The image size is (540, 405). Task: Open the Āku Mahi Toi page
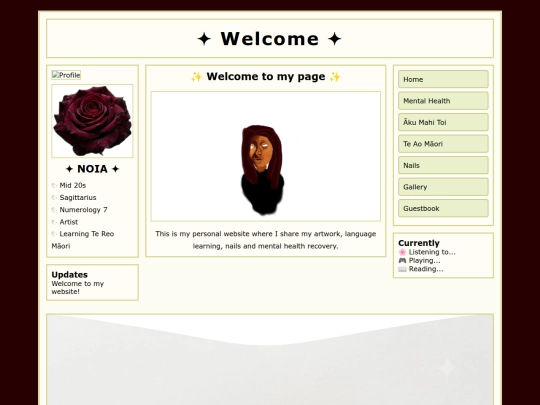pyautogui.click(x=443, y=122)
